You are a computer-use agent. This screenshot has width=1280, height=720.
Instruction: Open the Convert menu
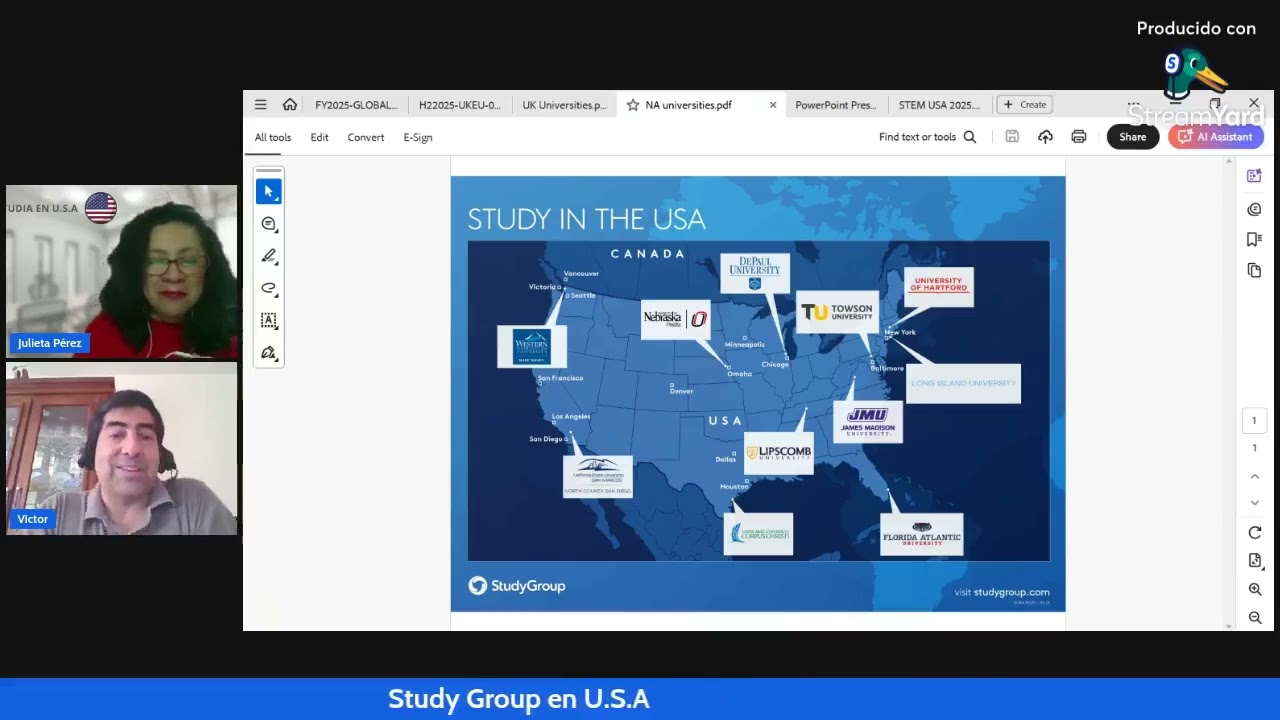click(x=366, y=138)
